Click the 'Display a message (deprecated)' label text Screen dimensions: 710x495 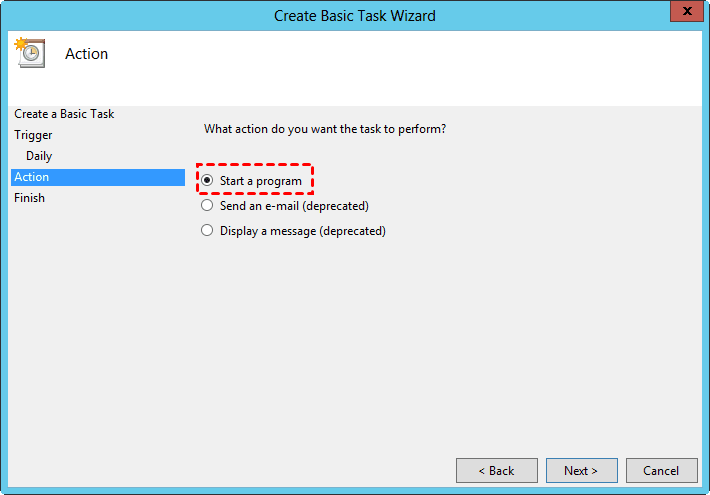pos(302,231)
